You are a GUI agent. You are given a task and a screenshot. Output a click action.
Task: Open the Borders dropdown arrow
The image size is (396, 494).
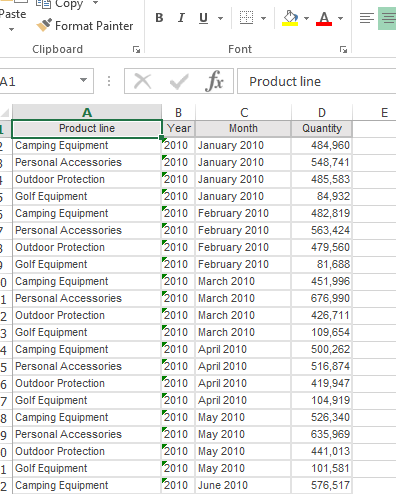click(263, 18)
